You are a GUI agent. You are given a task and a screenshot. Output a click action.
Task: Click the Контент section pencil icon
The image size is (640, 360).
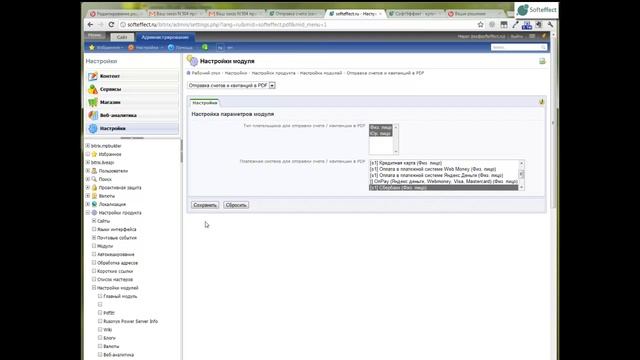pos(93,76)
